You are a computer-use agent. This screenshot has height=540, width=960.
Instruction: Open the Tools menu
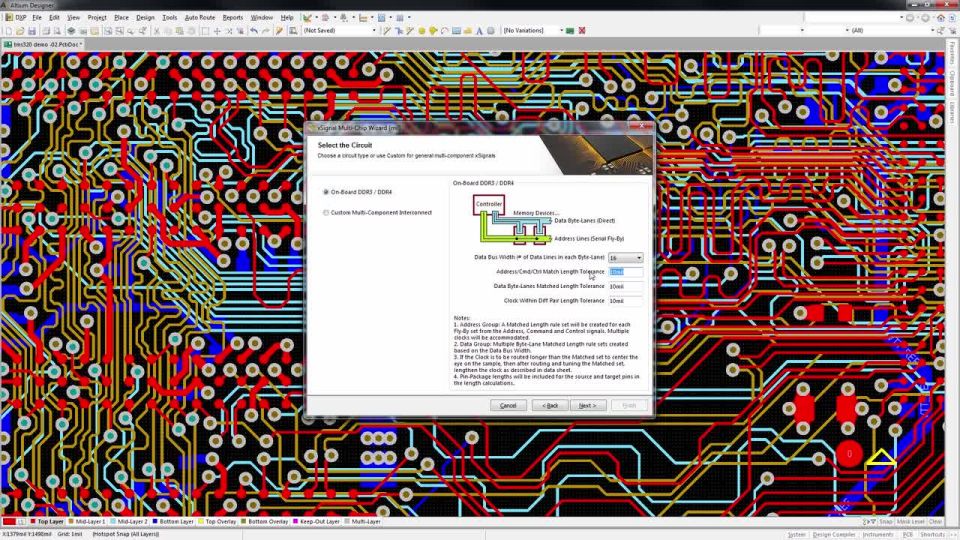point(170,18)
